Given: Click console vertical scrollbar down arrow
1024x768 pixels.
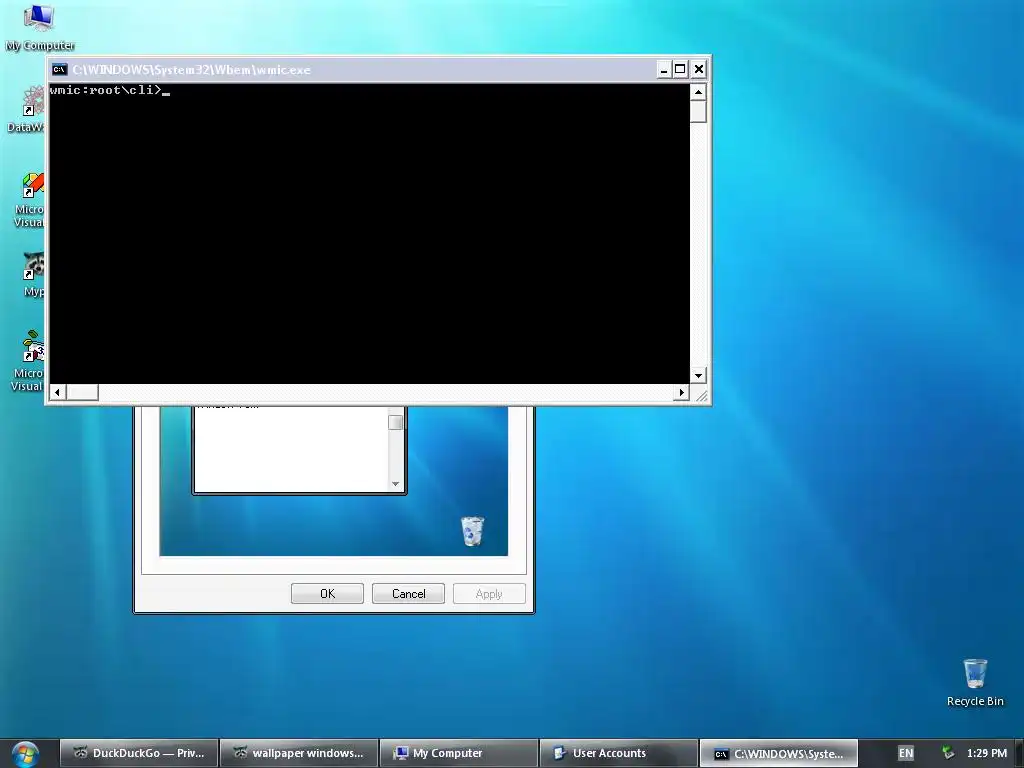Looking at the screenshot, I should tap(698, 375).
